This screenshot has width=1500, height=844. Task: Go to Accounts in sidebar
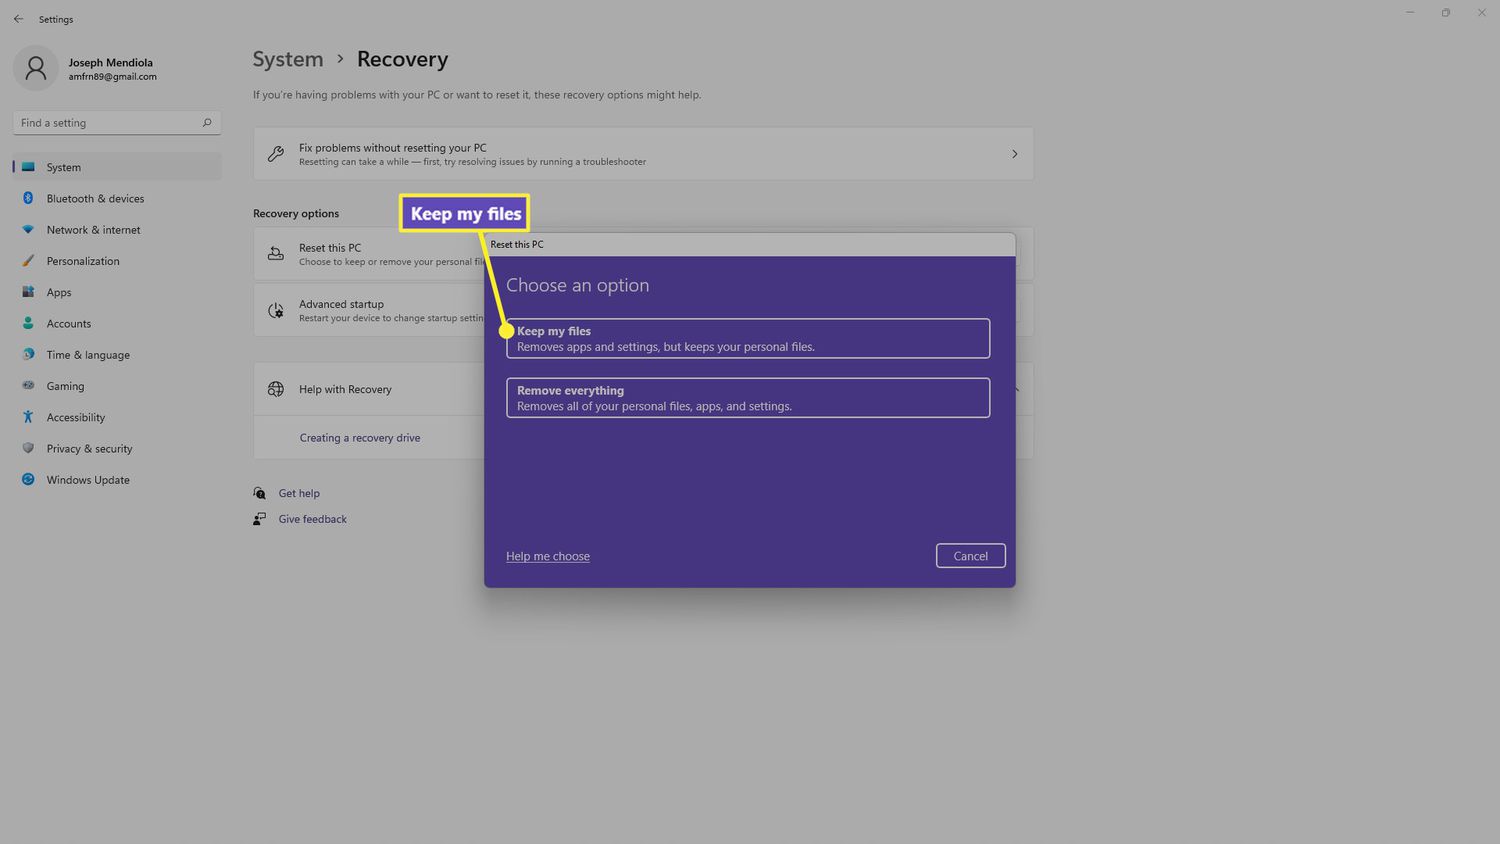click(68, 324)
